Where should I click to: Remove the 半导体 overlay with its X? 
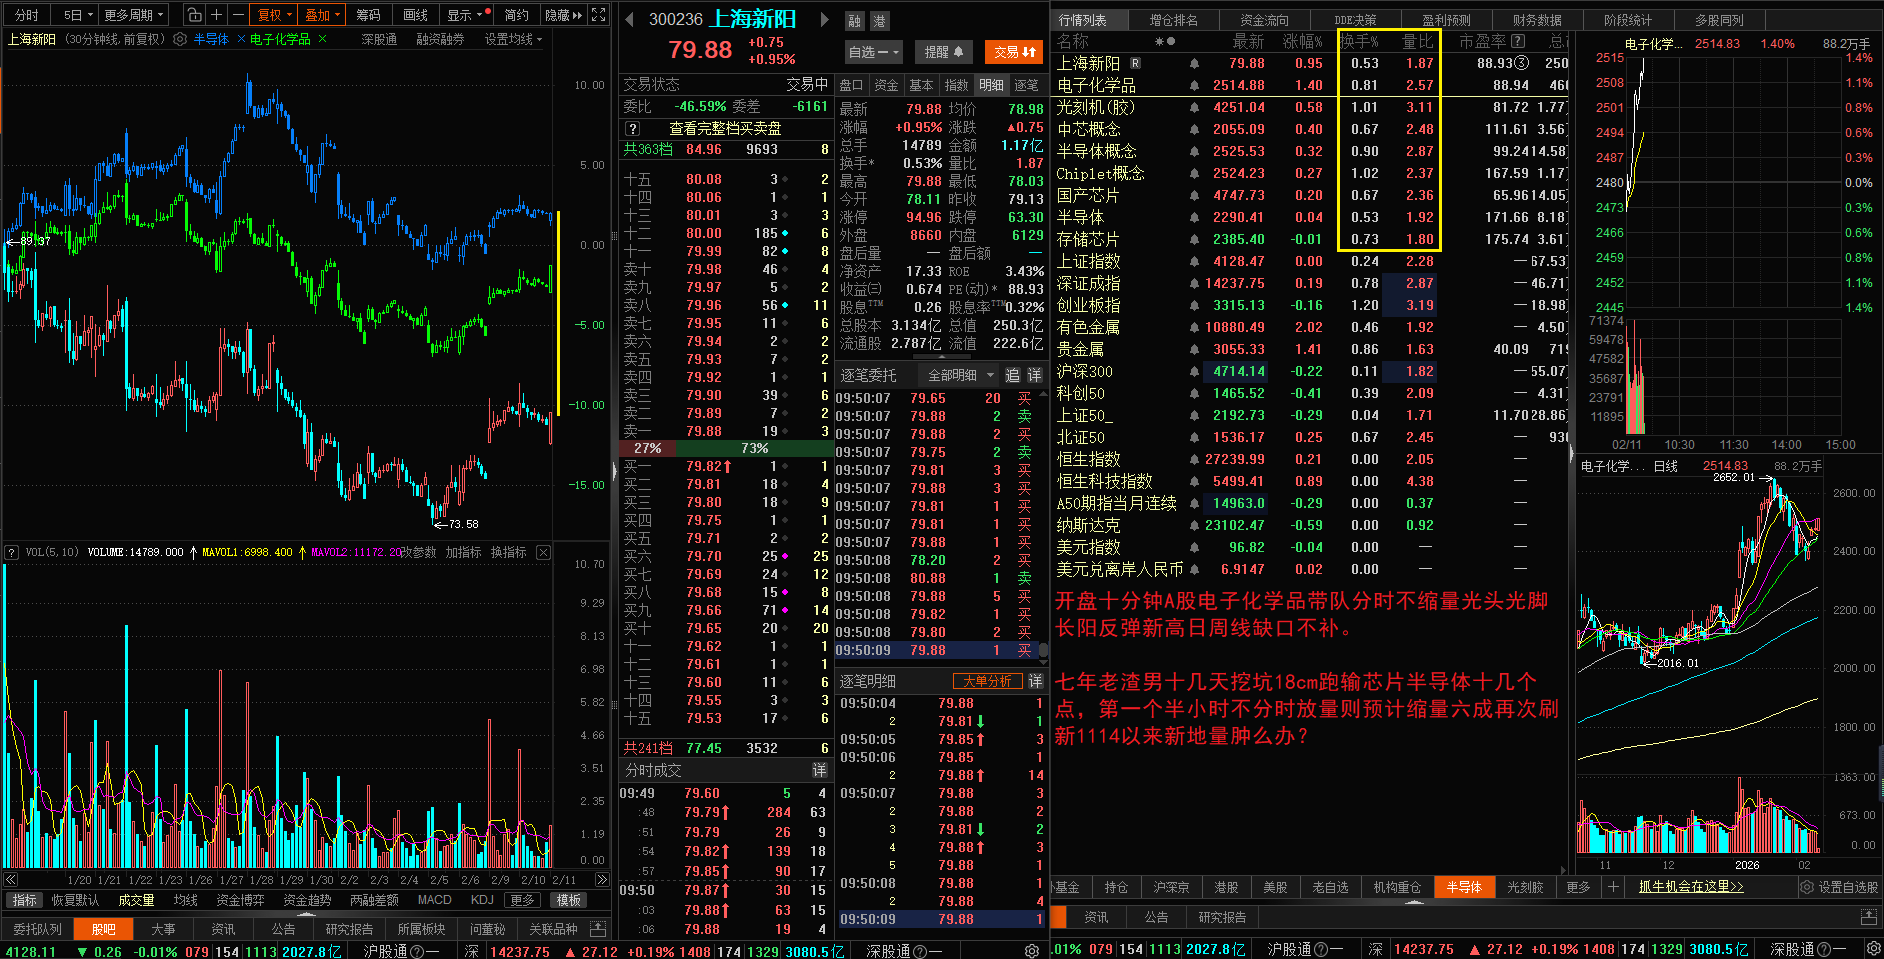click(x=242, y=39)
